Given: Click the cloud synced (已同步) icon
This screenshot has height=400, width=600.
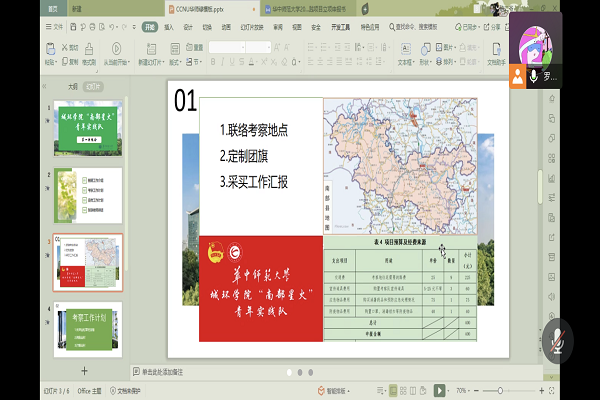Looking at the screenshot, I should point(458,27).
